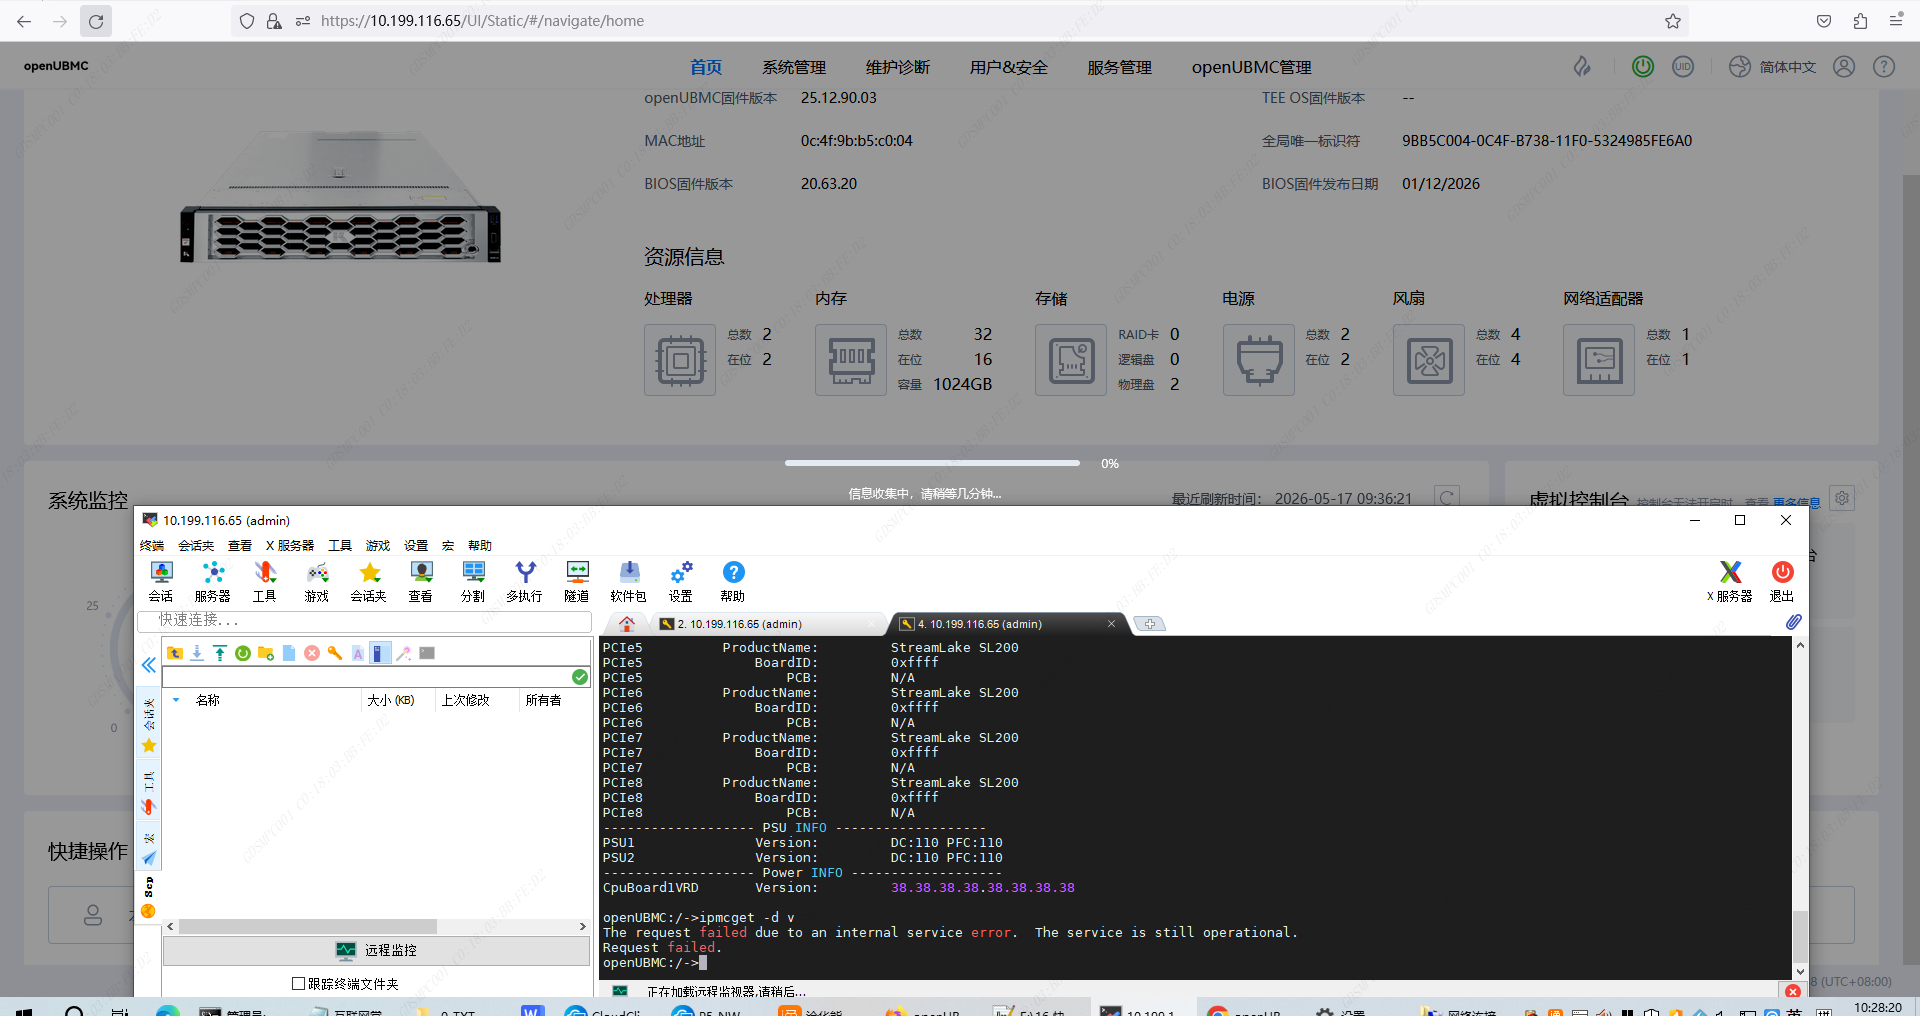Image resolution: width=1920 pixels, height=1016 pixels.
Task: Toggle the blue highlighted SFTP toolbar button
Action: coord(380,653)
